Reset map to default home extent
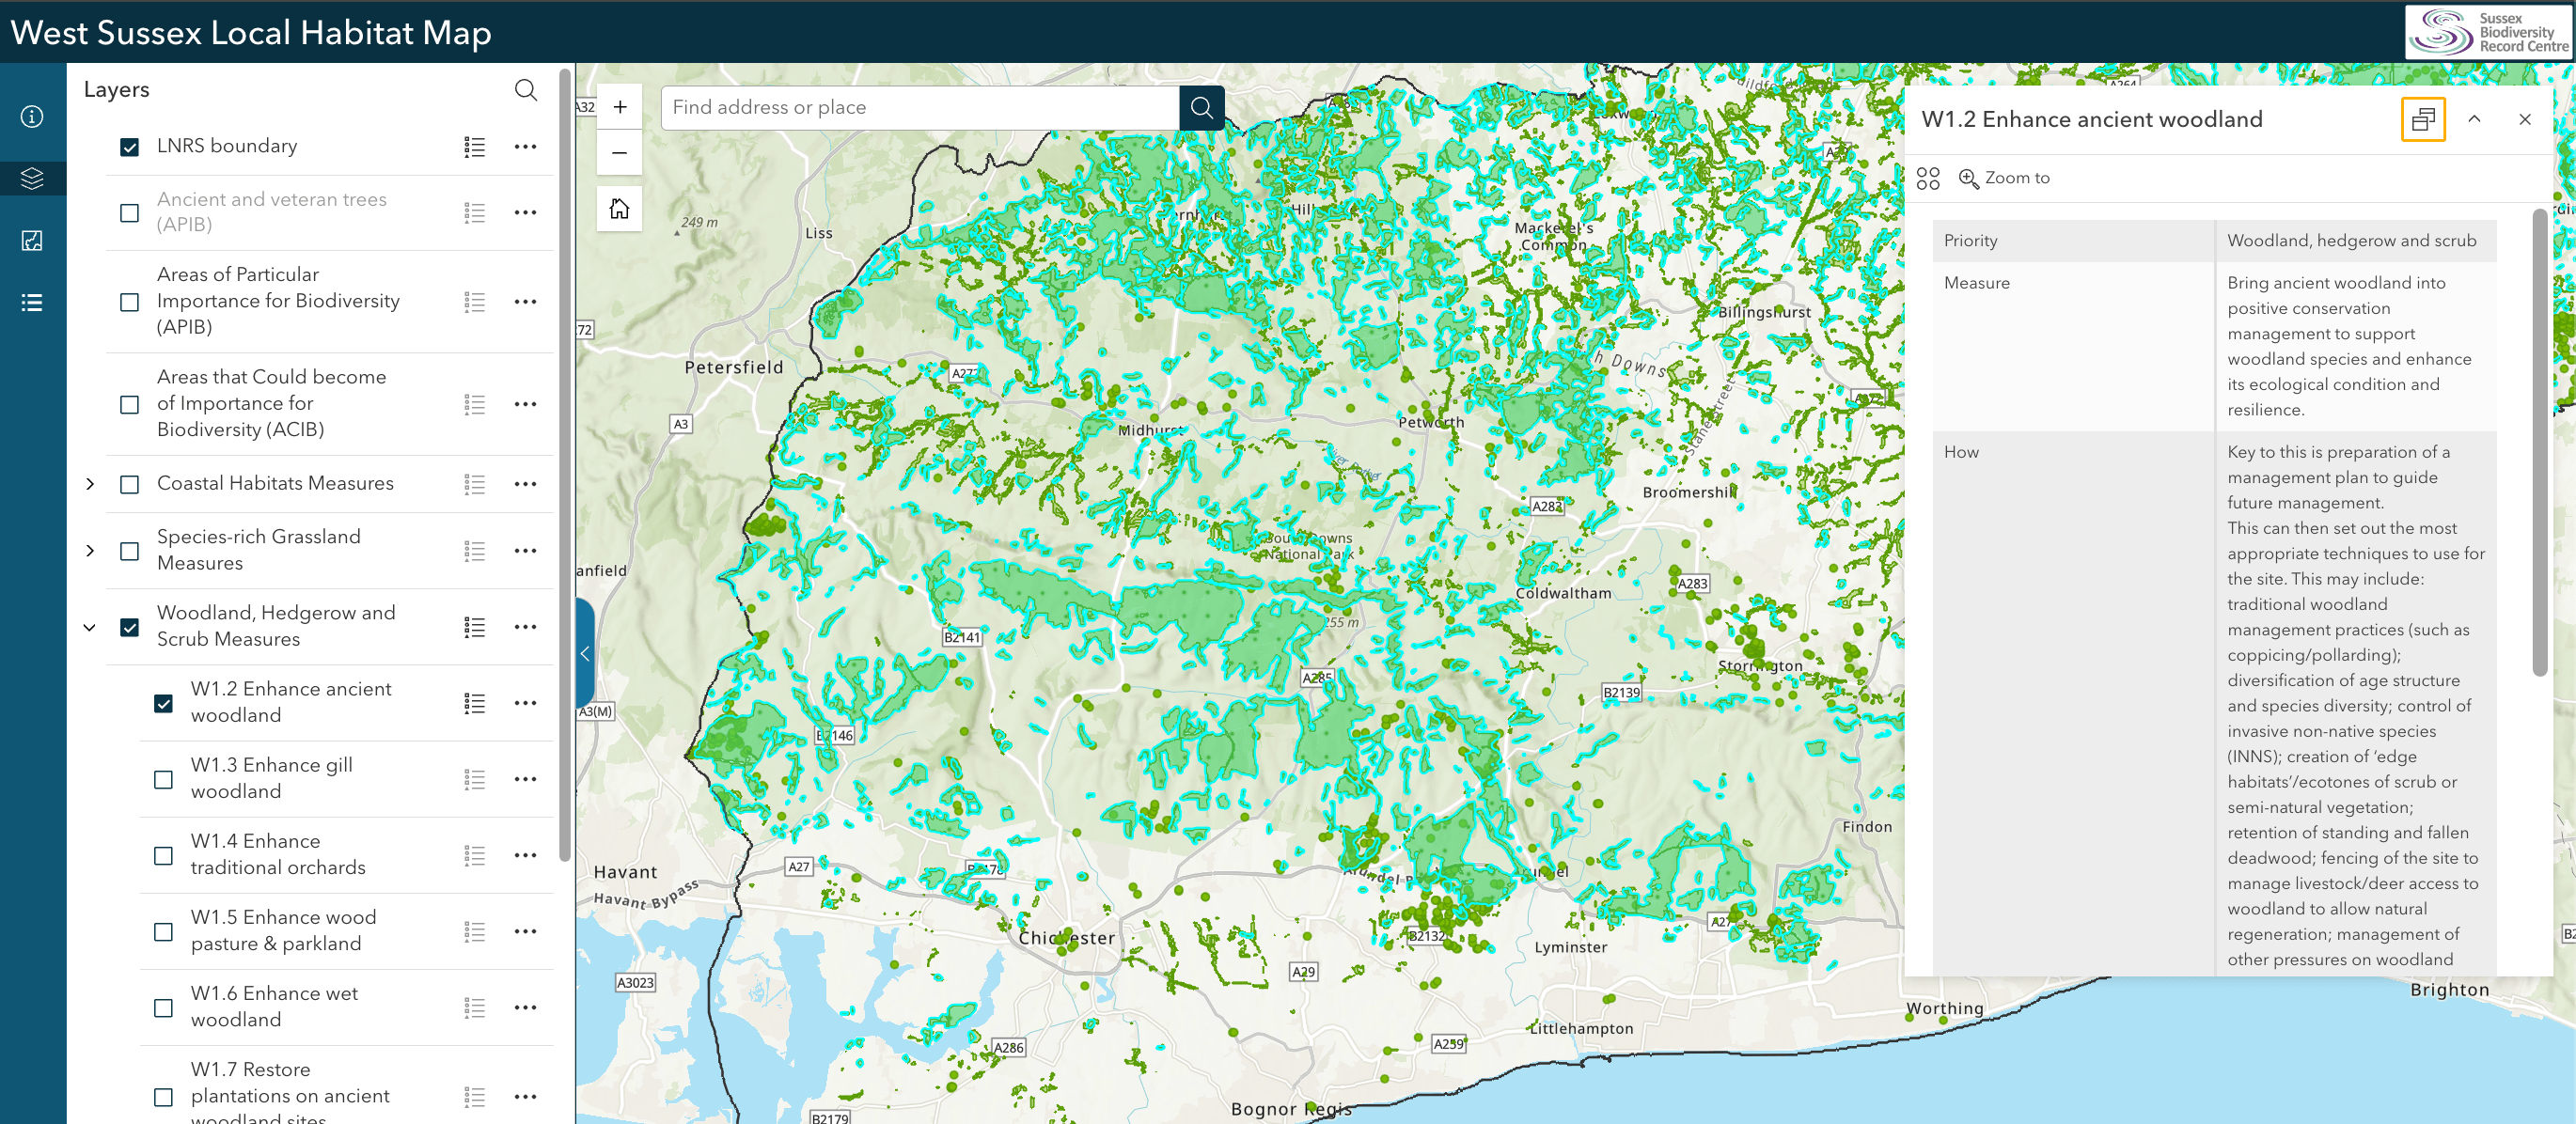 620,209
